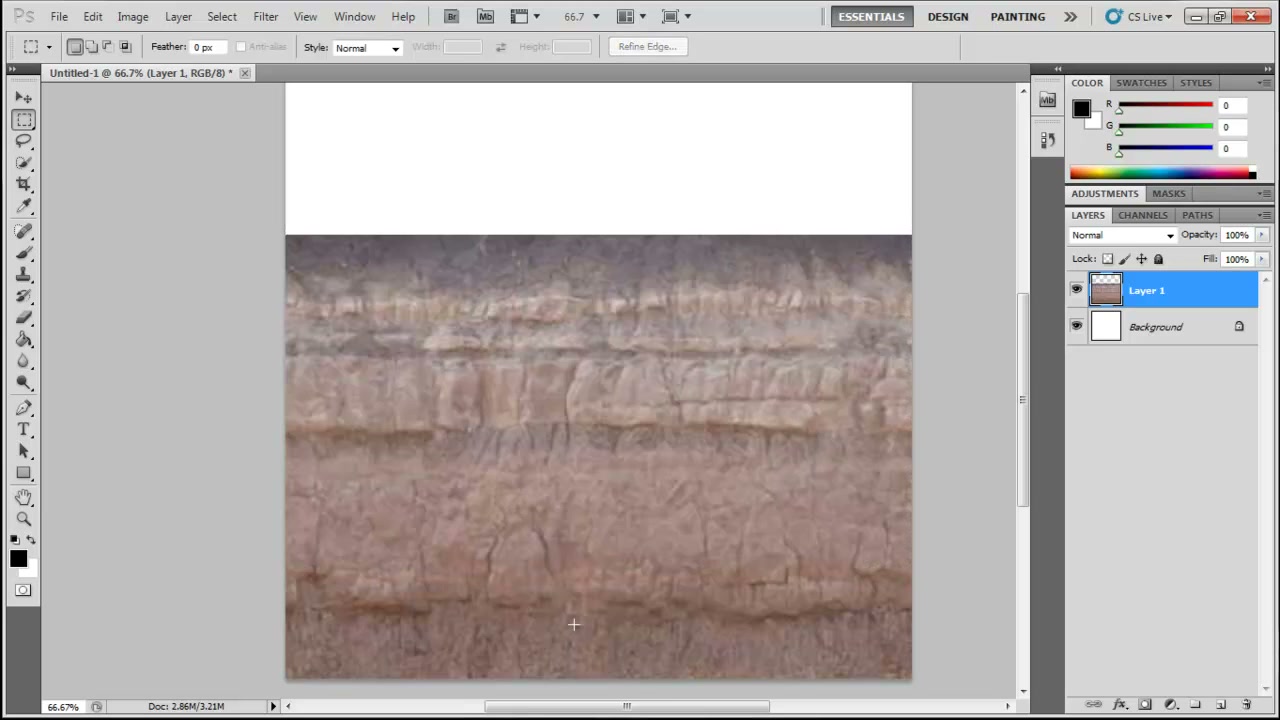
Task: Open the Select menu
Action: point(222,17)
